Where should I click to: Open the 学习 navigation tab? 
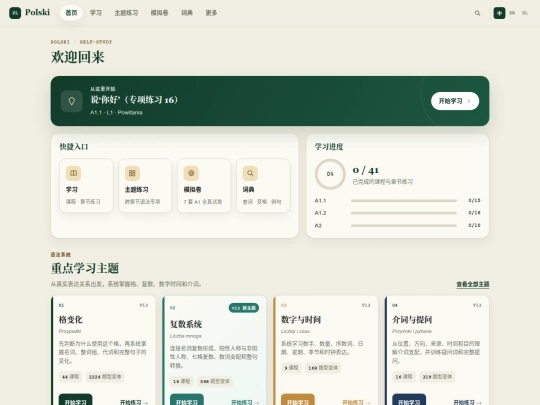tap(96, 13)
